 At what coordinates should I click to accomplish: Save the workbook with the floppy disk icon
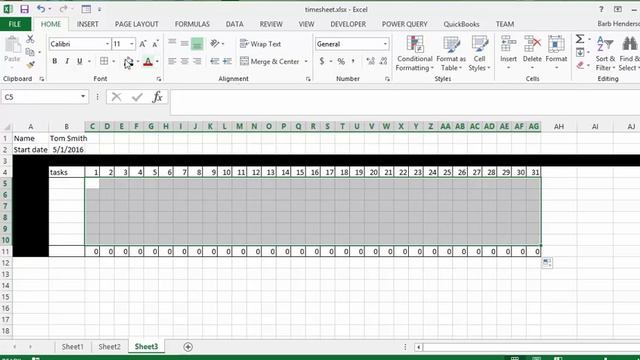click(x=24, y=9)
